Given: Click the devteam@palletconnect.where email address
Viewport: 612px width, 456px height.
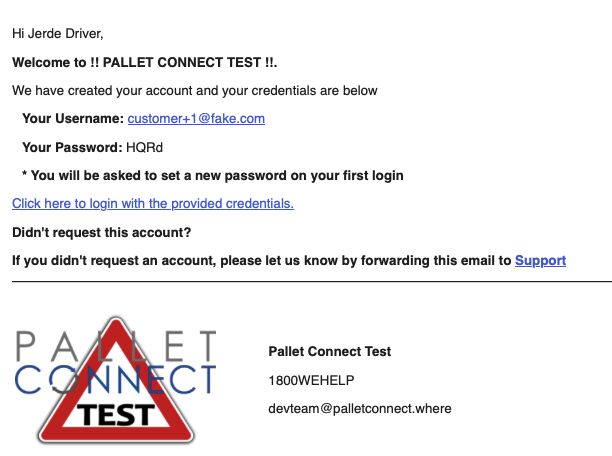Looking at the screenshot, I should (x=360, y=408).
